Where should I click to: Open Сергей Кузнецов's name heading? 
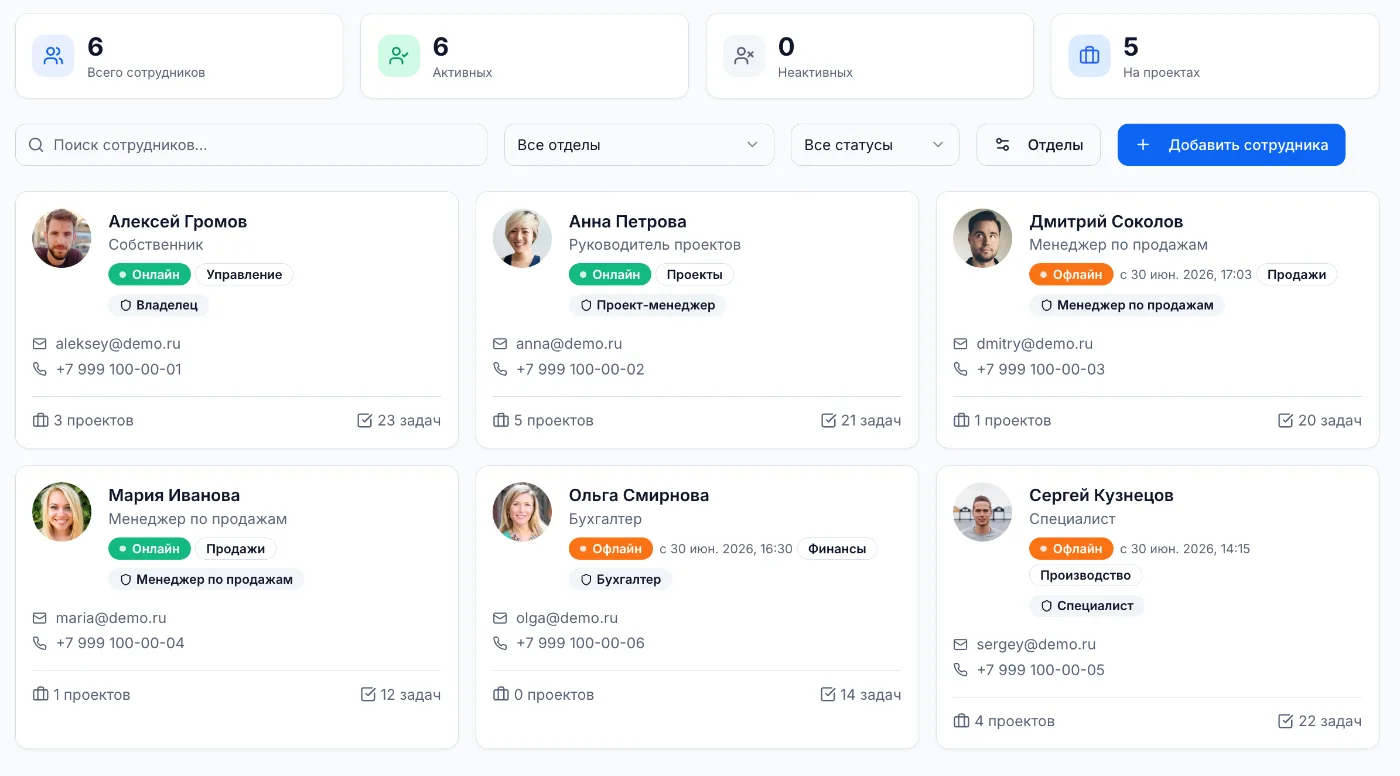coord(1101,495)
